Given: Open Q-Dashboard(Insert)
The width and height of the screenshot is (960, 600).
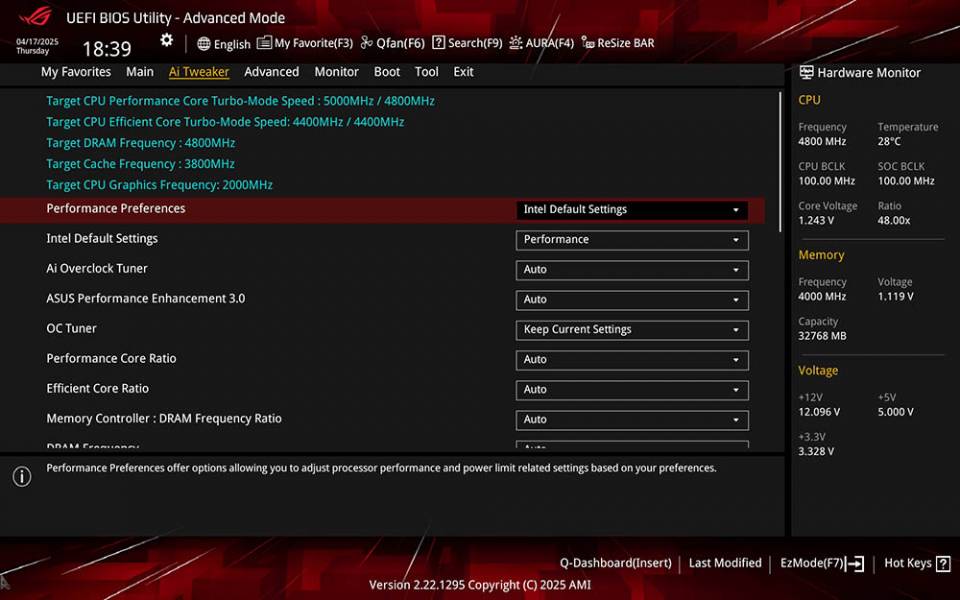Looking at the screenshot, I should tap(615, 563).
